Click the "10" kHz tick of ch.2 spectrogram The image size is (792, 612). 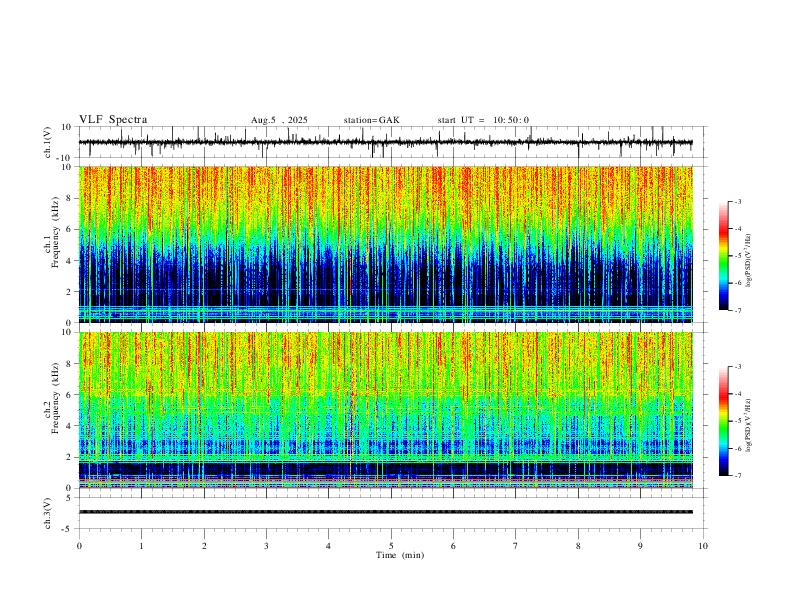tap(67, 332)
